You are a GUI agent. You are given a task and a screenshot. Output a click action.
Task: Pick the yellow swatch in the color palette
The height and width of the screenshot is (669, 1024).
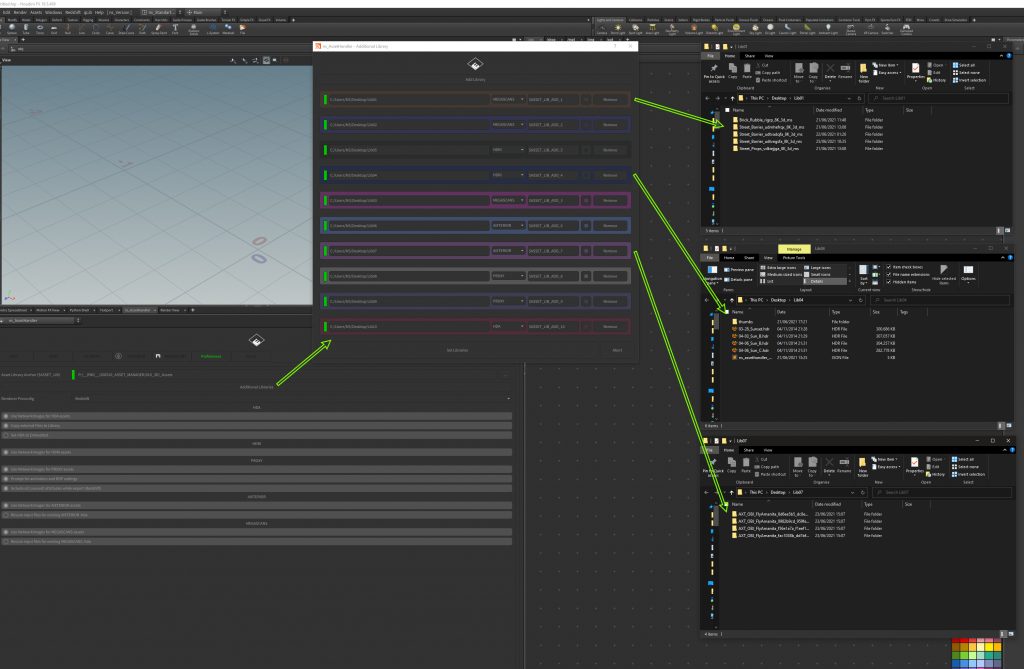coord(991,647)
